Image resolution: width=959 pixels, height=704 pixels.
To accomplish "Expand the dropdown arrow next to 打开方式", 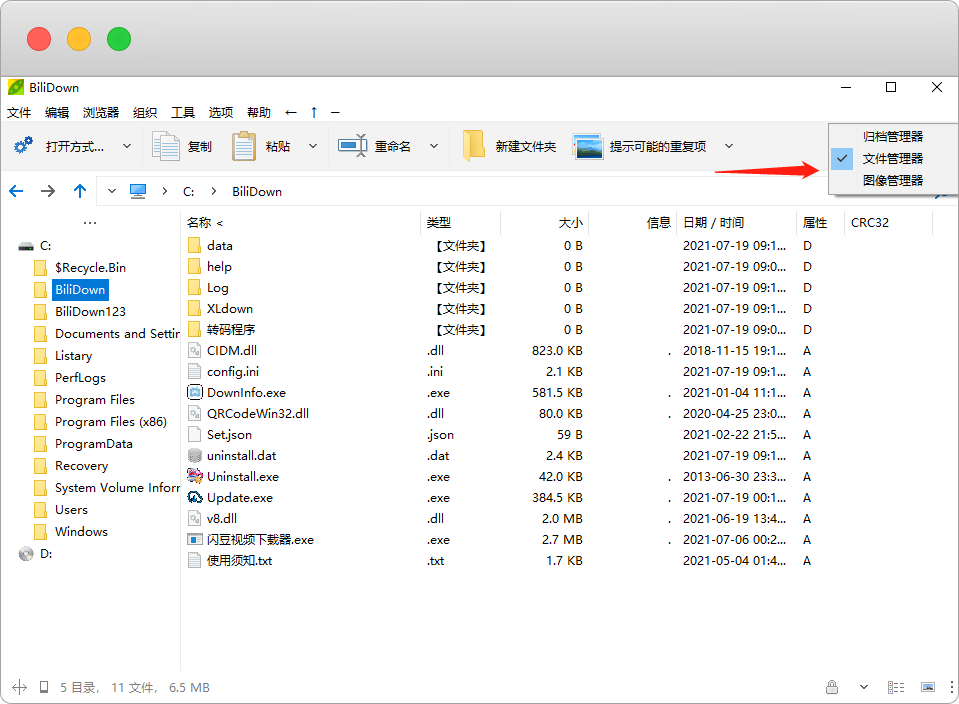I will tap(127, 146).
